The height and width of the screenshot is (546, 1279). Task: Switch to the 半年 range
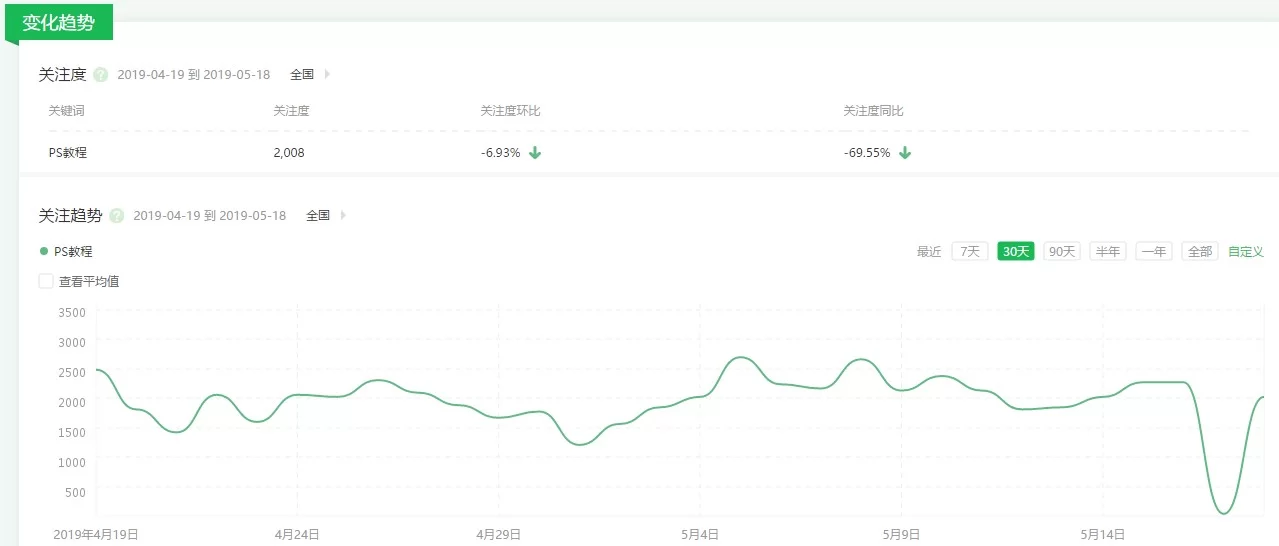(x=1108, y=251)
